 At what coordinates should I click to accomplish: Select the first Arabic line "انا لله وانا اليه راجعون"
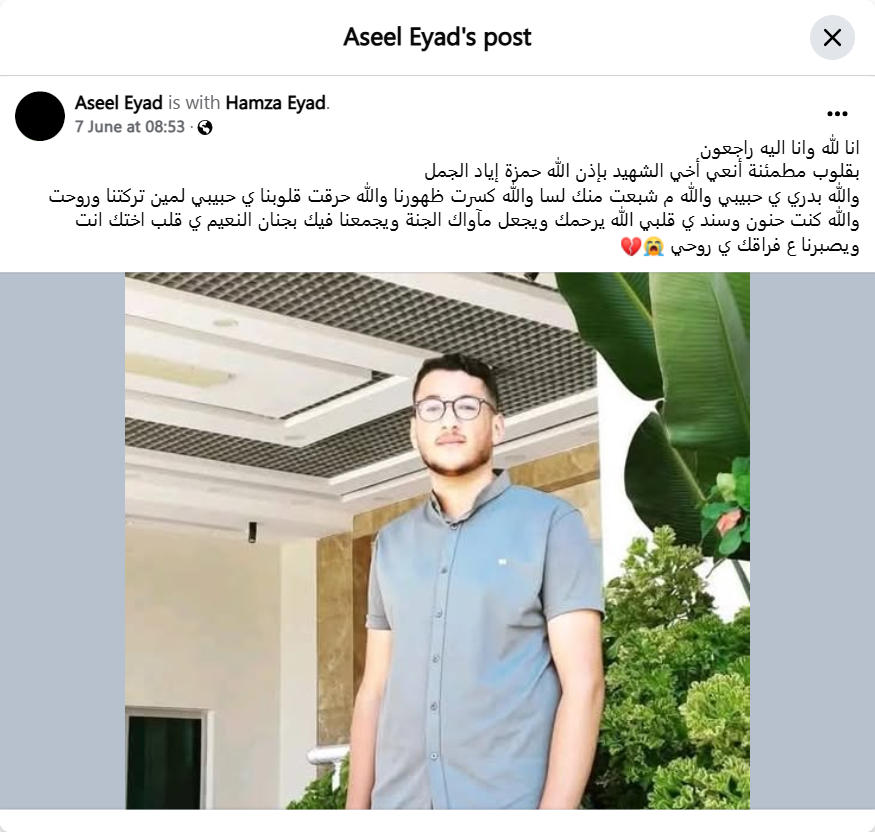point(780,148)
